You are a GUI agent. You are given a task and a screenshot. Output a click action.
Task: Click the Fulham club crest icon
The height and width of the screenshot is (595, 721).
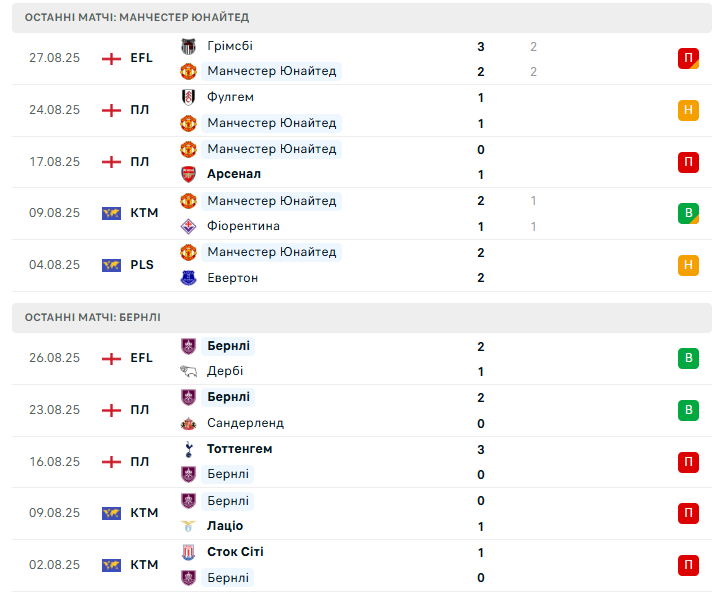pyautogui.click(x=188, y=97)
